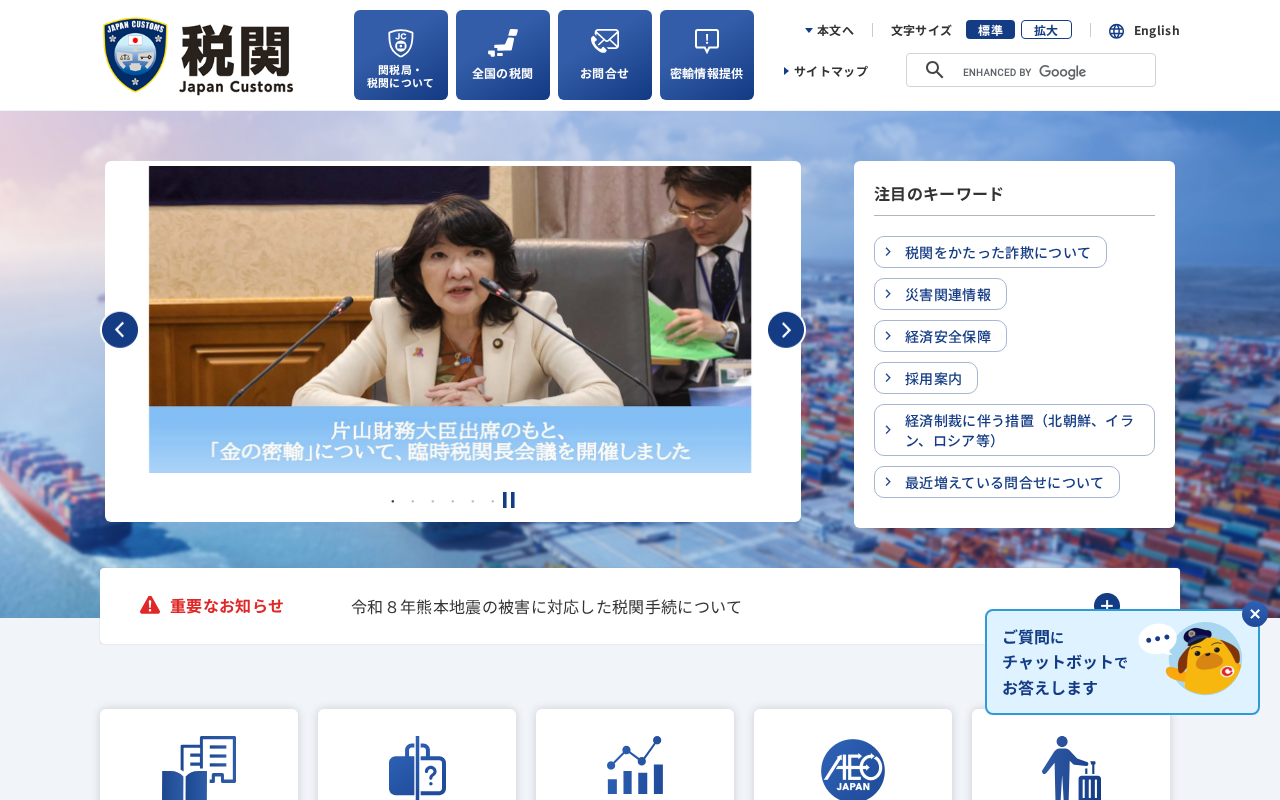Open the AEO Japan icon card
Viewport: 1280px width, 800px height.
click(853, 755)
